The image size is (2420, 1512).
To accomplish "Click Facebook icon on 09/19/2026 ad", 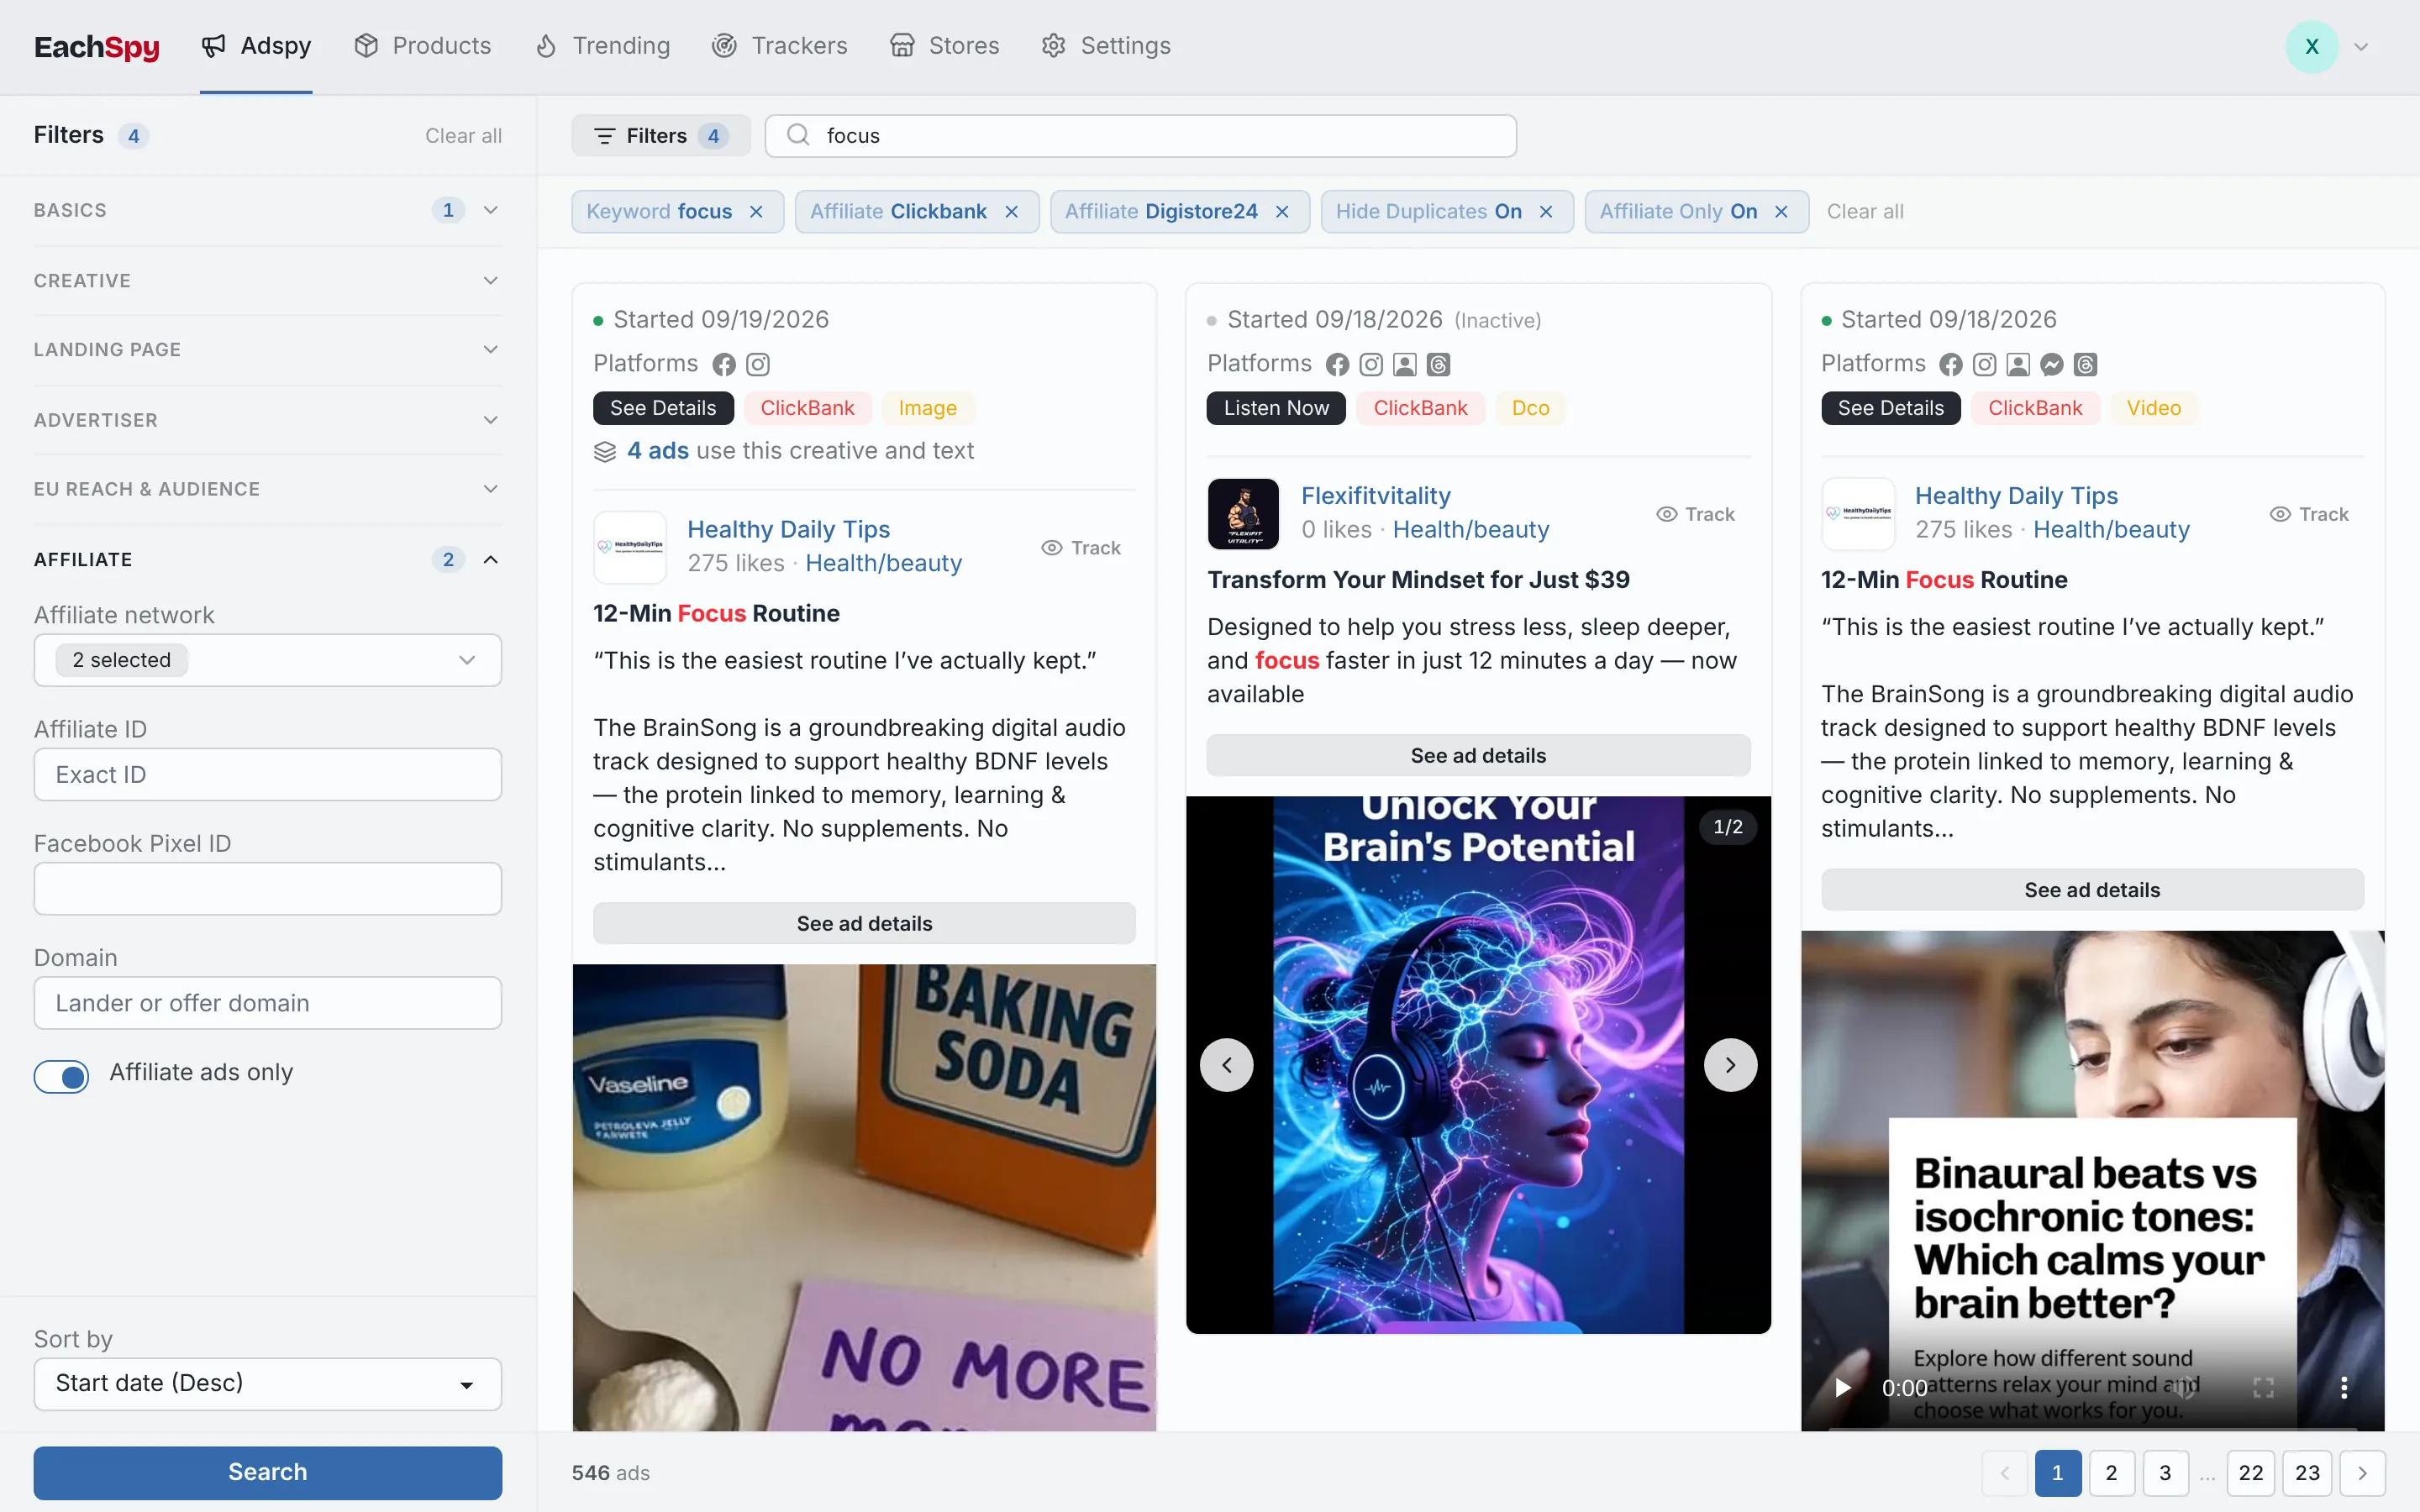I will tap(724, 365).
